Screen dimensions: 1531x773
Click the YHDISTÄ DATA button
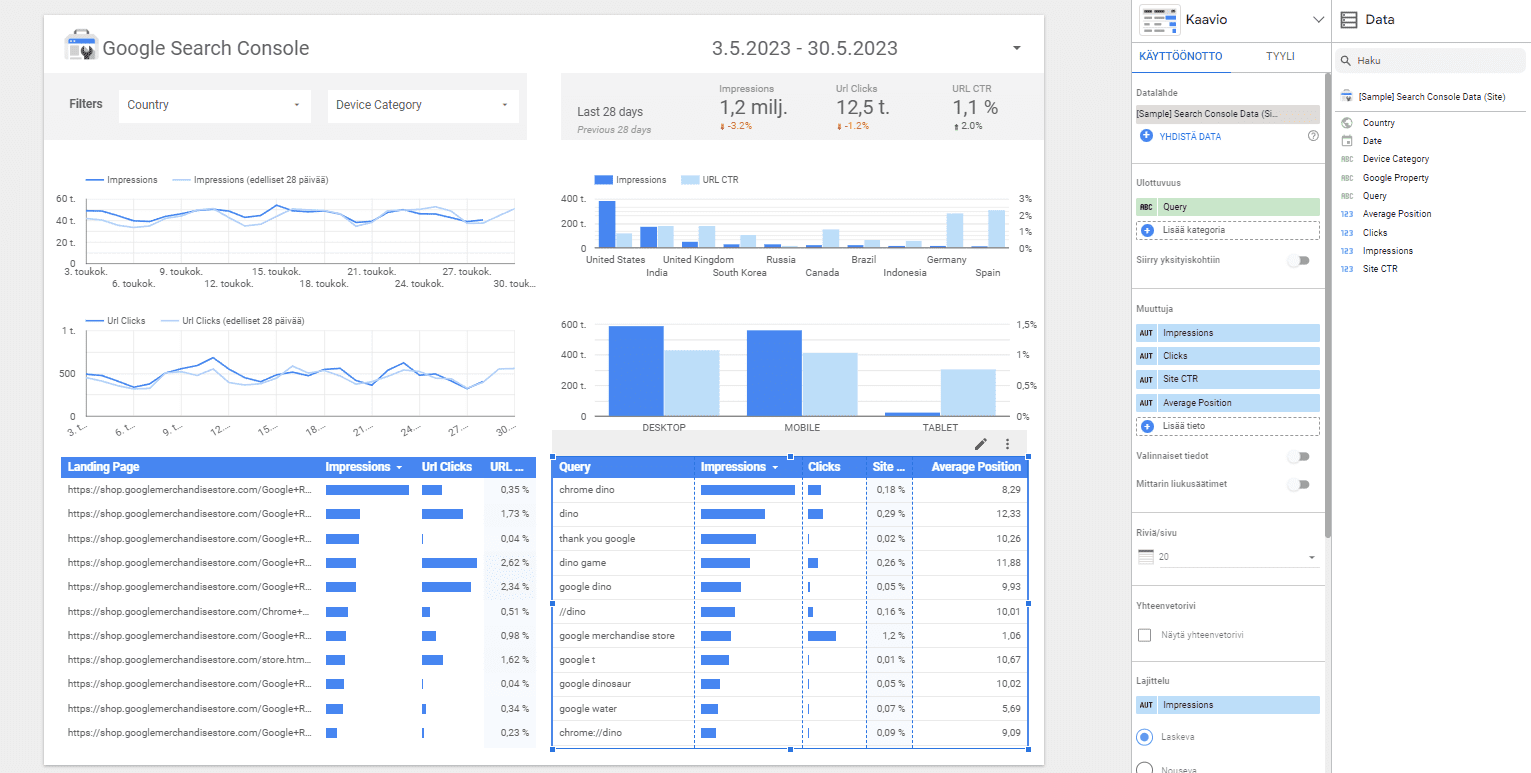point(1190,136)
